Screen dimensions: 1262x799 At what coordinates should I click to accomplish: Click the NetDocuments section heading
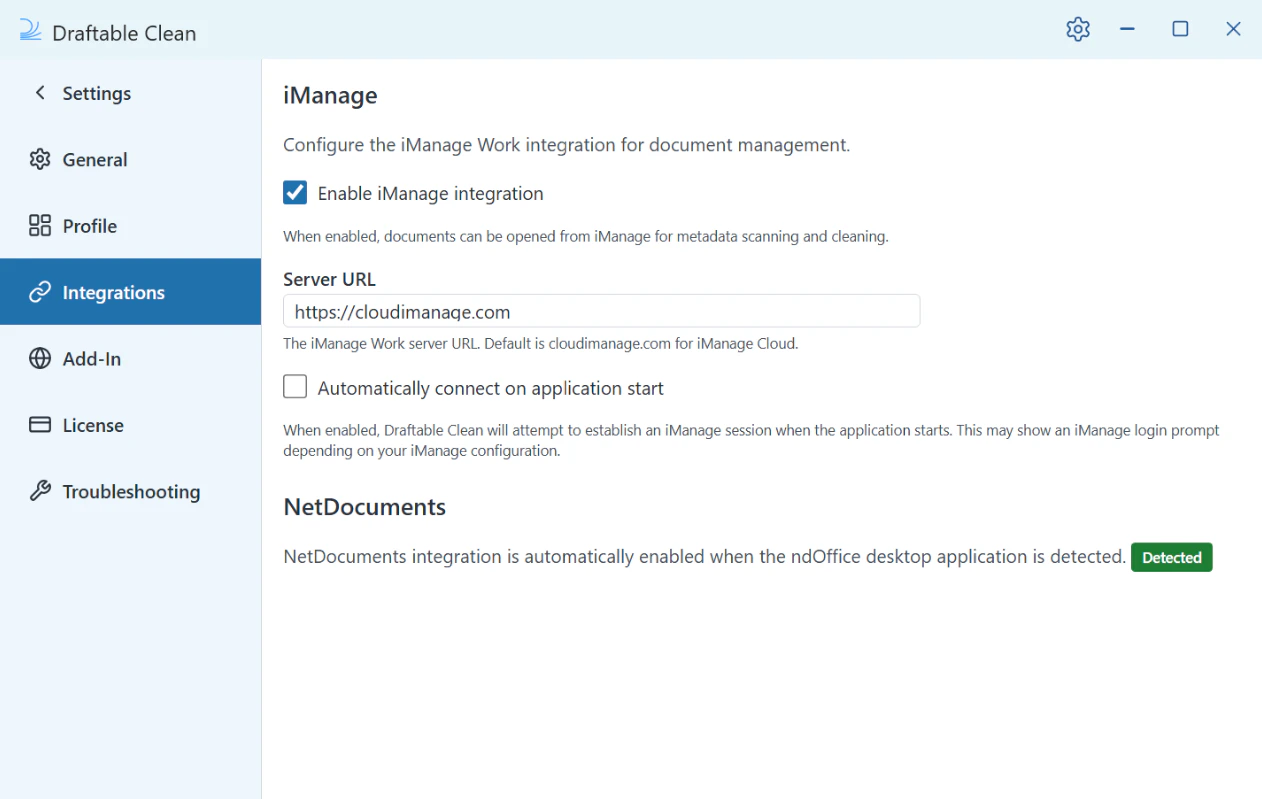coord(365,507)
